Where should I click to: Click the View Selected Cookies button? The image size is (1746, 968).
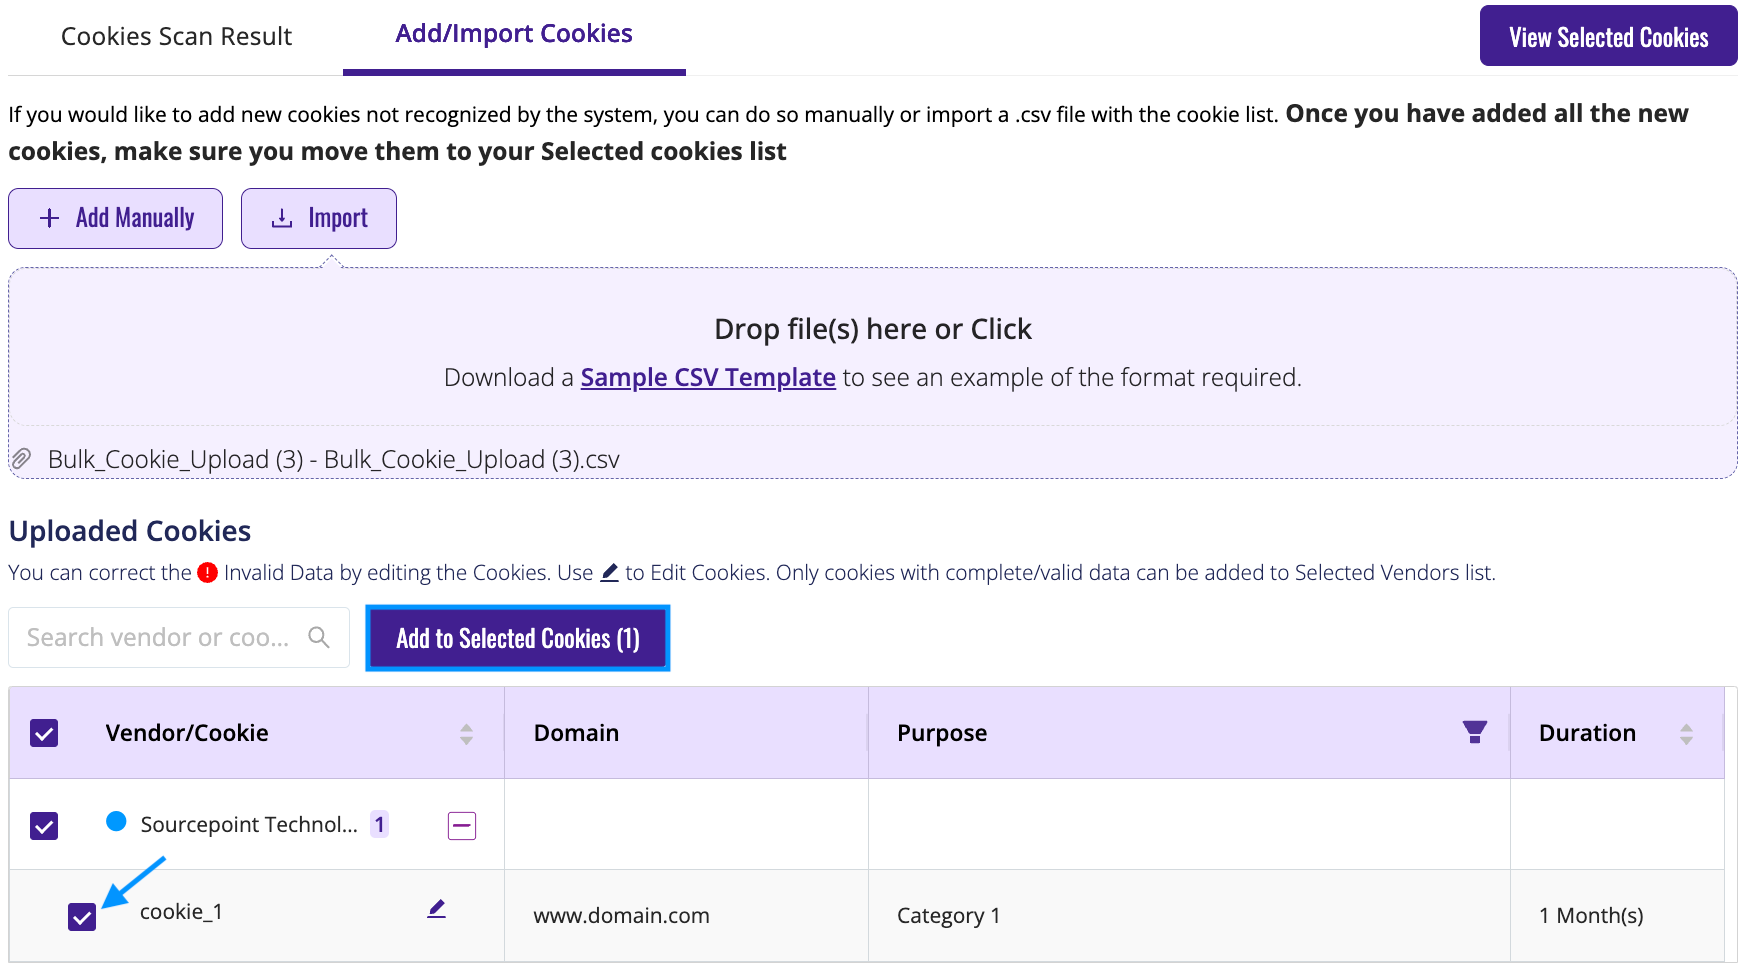click(x=1608, y=37)
